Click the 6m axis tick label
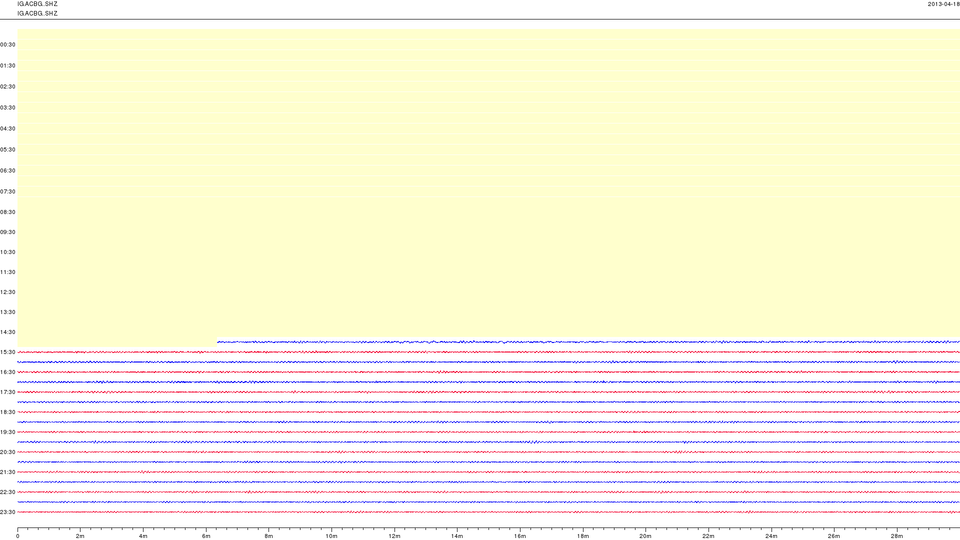The image size is (960, 540). point(206,536)
